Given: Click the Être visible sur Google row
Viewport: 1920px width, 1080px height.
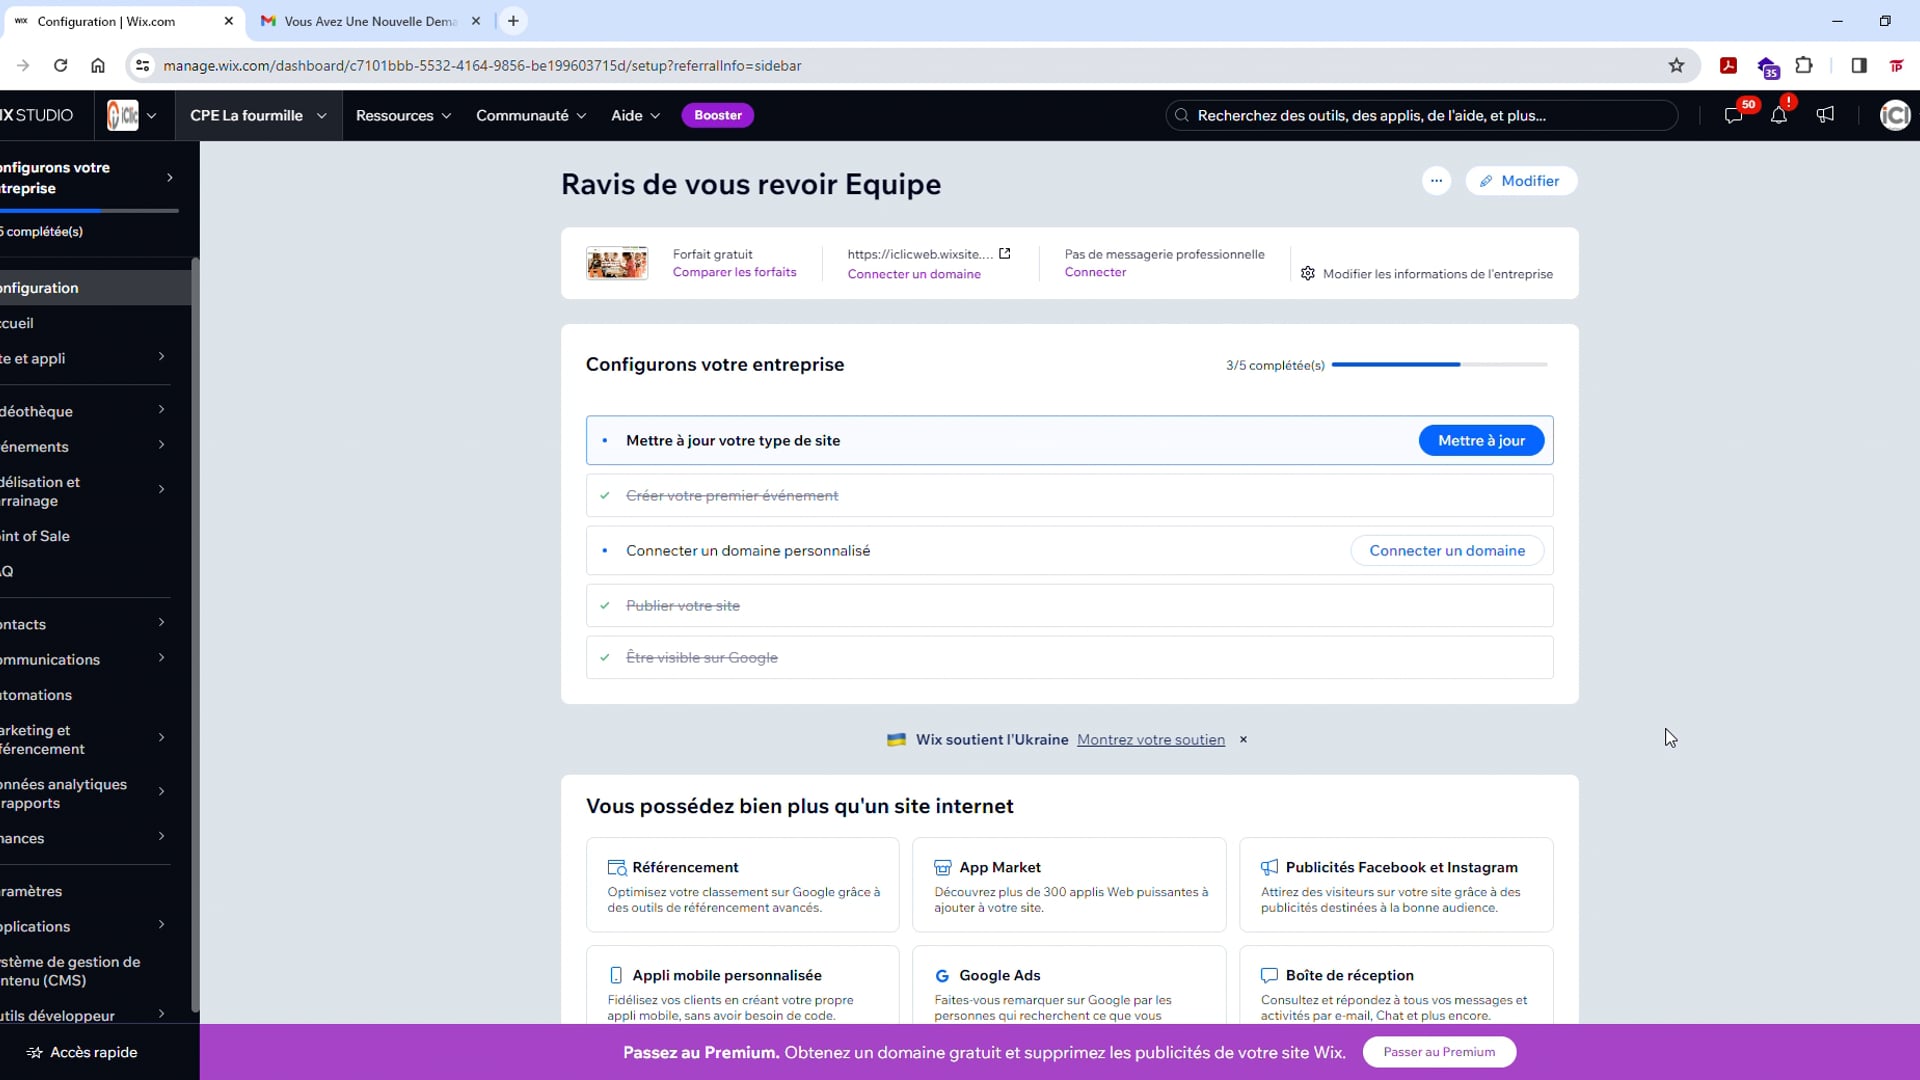Looking at the screenshot, I should tap(1069, 658).
